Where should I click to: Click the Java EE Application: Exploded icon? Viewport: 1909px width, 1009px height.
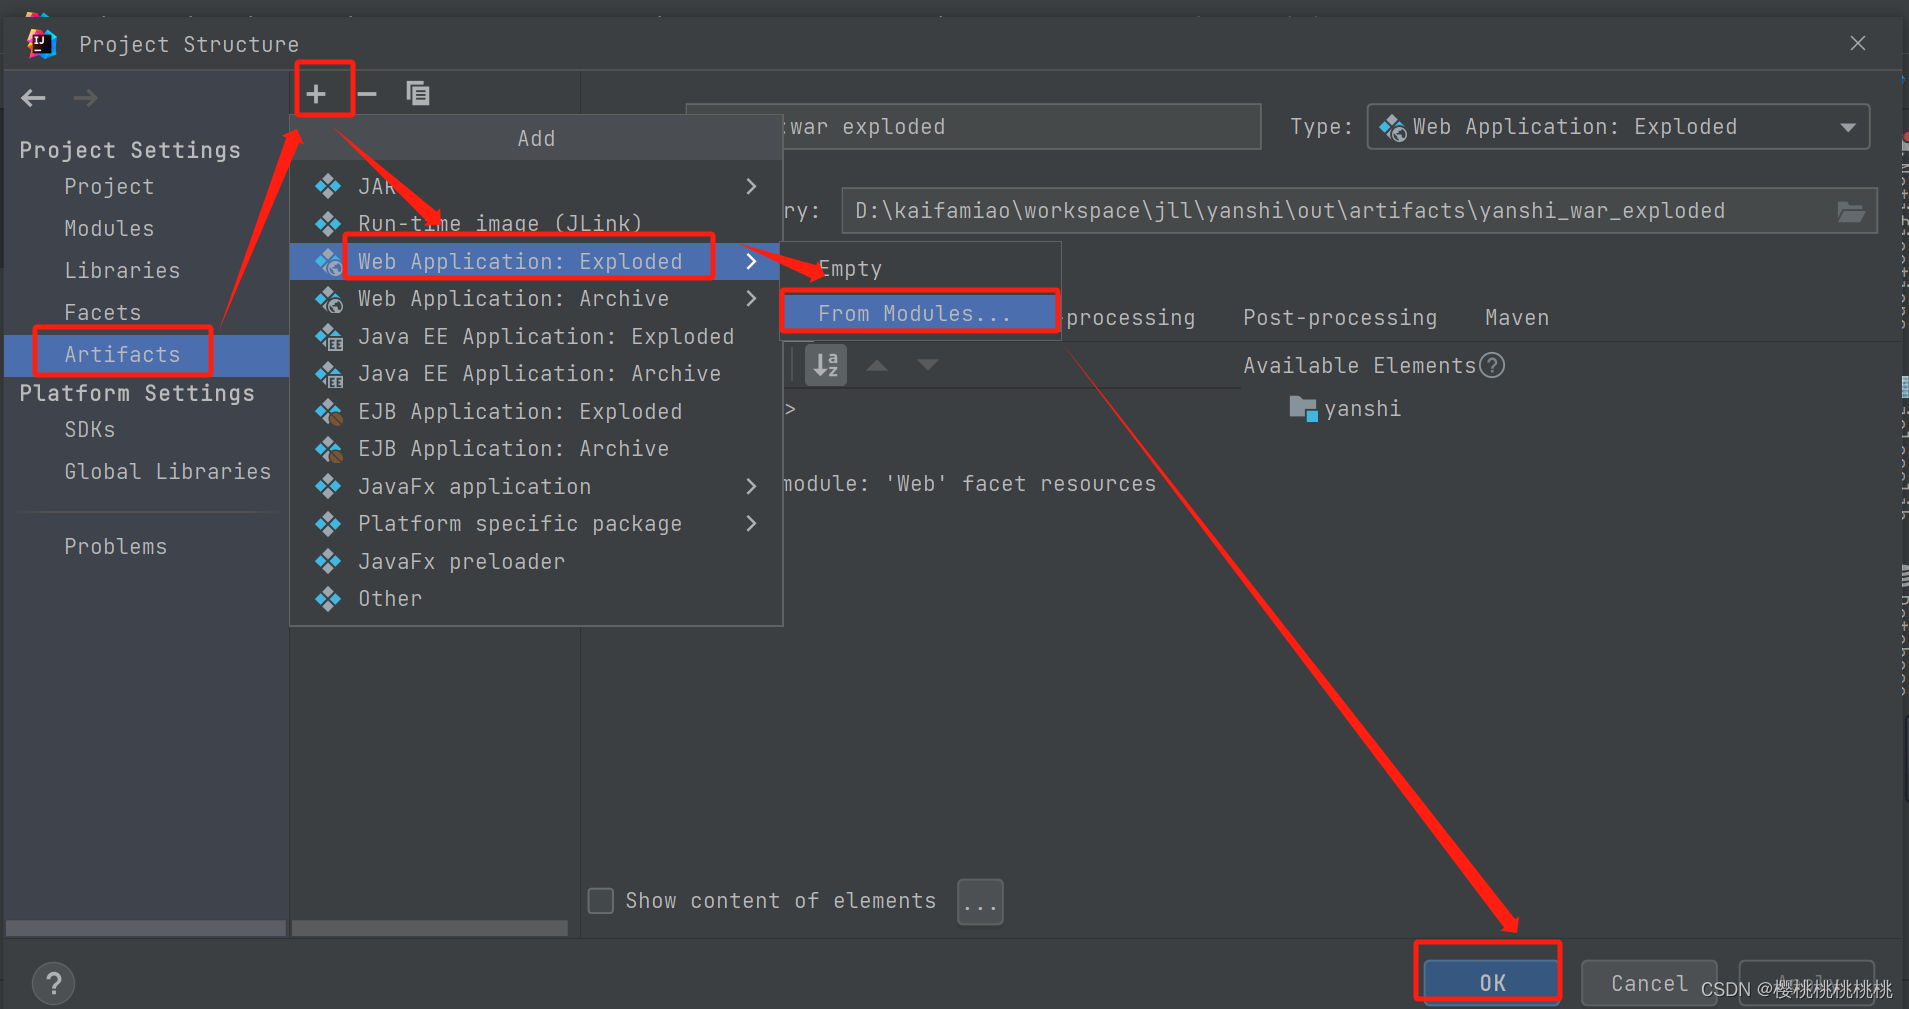pos(329,337)
